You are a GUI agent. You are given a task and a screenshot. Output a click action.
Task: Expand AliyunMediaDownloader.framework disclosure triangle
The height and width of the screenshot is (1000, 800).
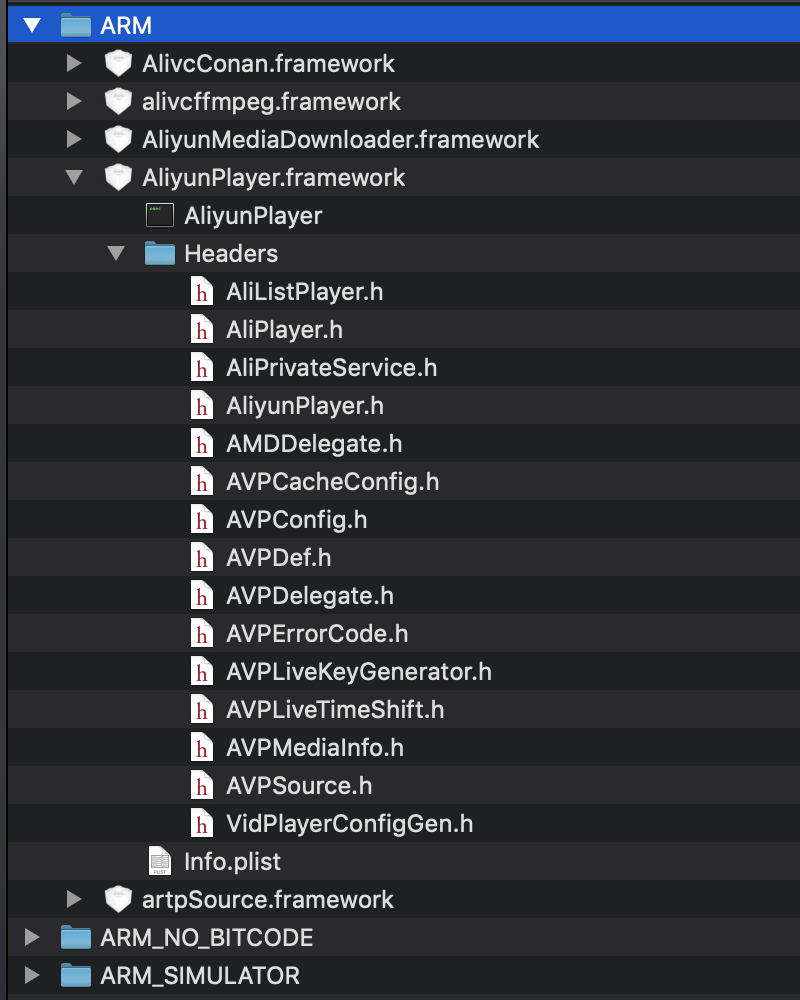pos(74,139)
